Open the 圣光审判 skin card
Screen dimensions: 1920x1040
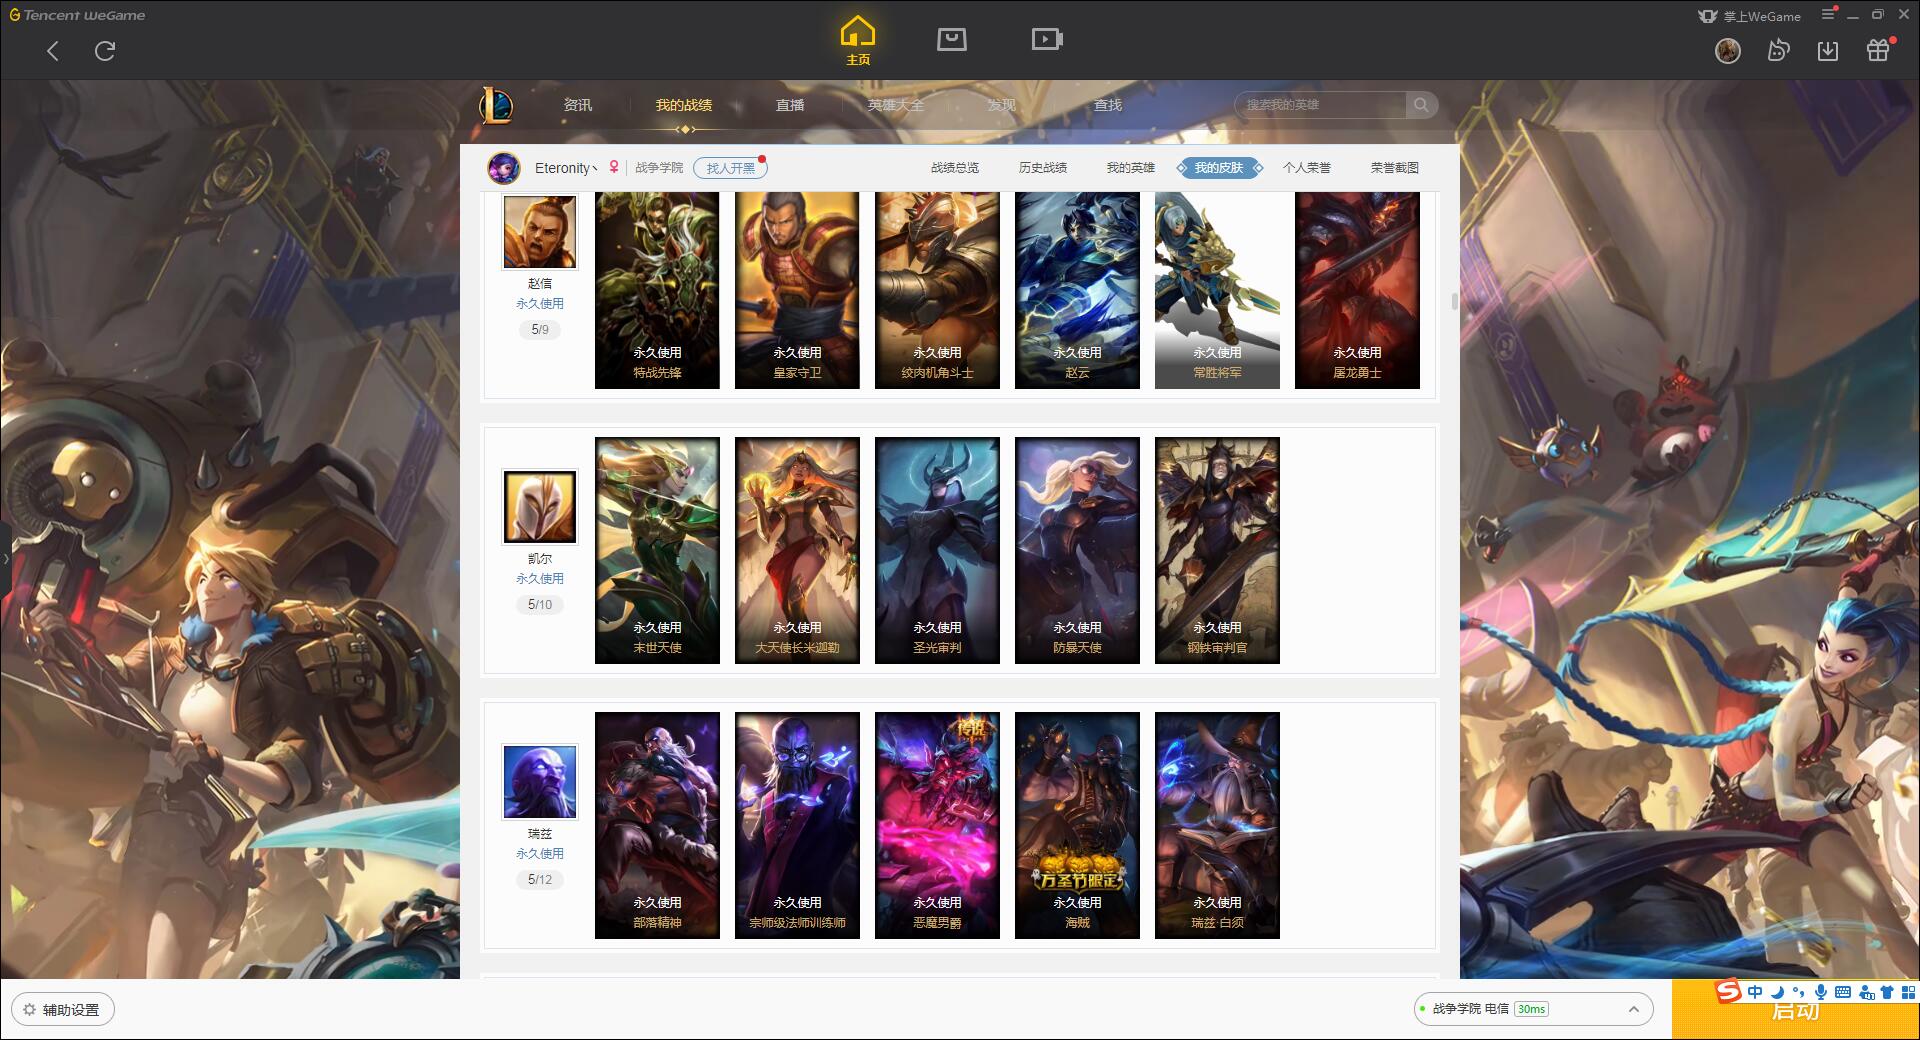[x=937, y=550]
